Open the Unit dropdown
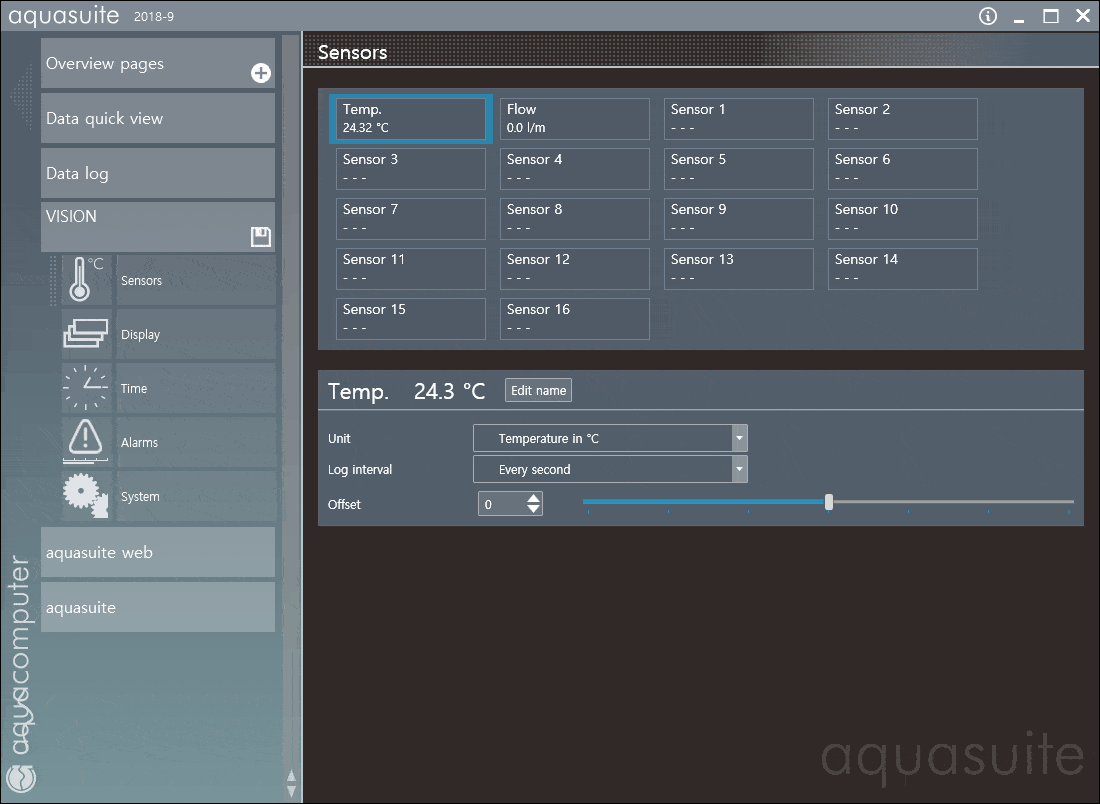This screenshot has height=804, width=1100. (609, 438)
